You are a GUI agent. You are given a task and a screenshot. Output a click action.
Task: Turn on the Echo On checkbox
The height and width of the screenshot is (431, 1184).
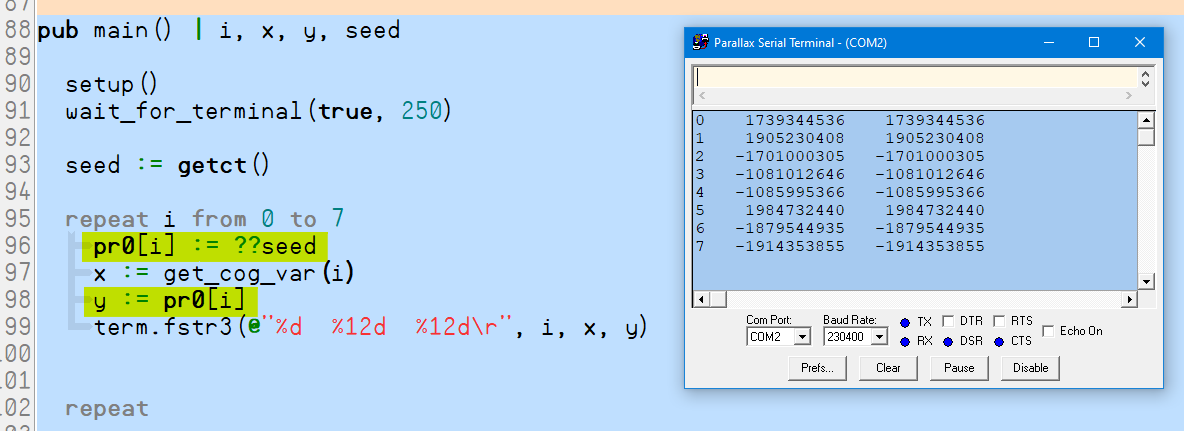[1048, 331]
